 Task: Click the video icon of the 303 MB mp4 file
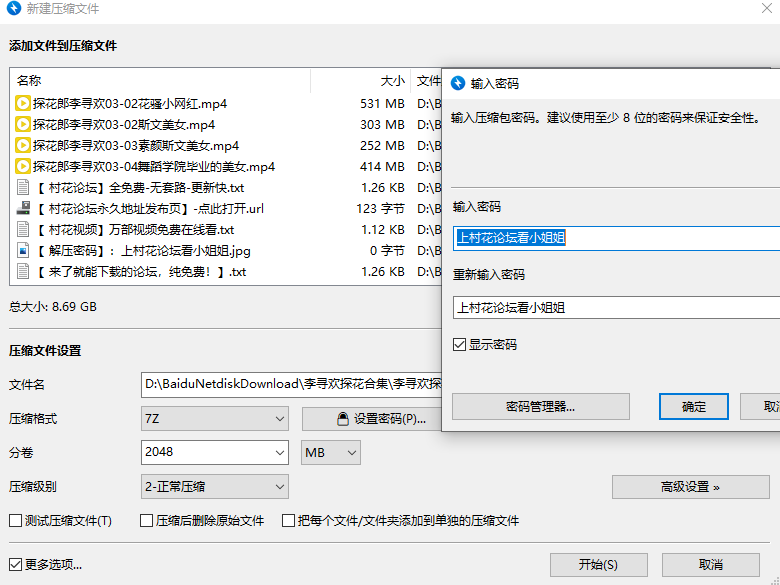click(24, 124)
